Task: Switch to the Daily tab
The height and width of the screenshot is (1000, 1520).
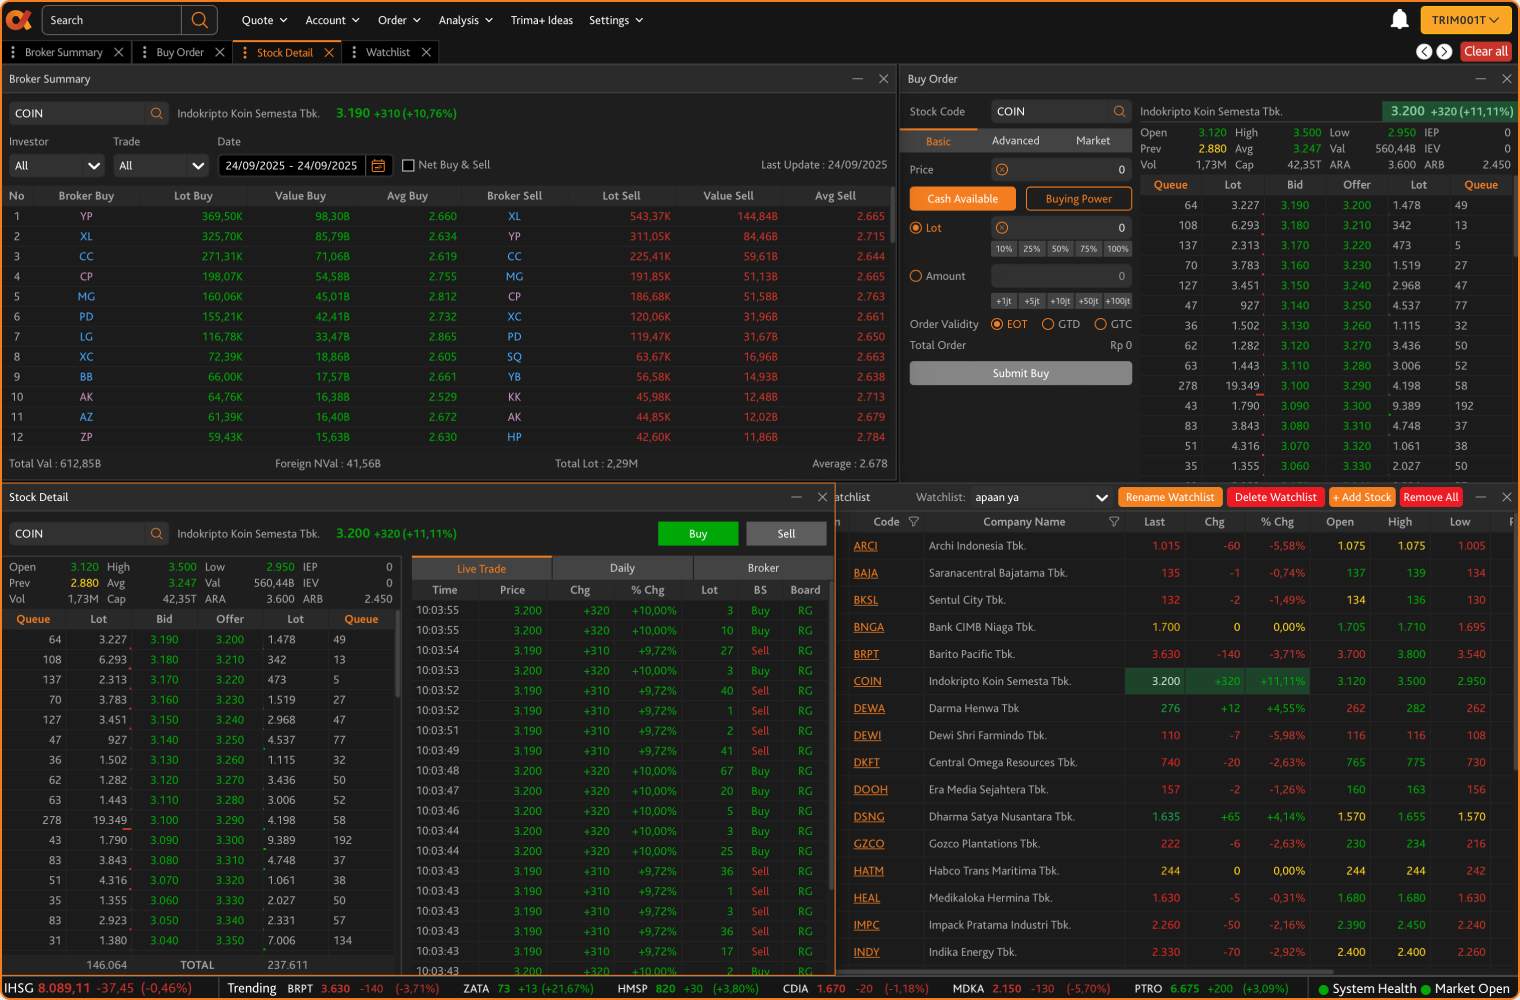Action: [622, 568]
